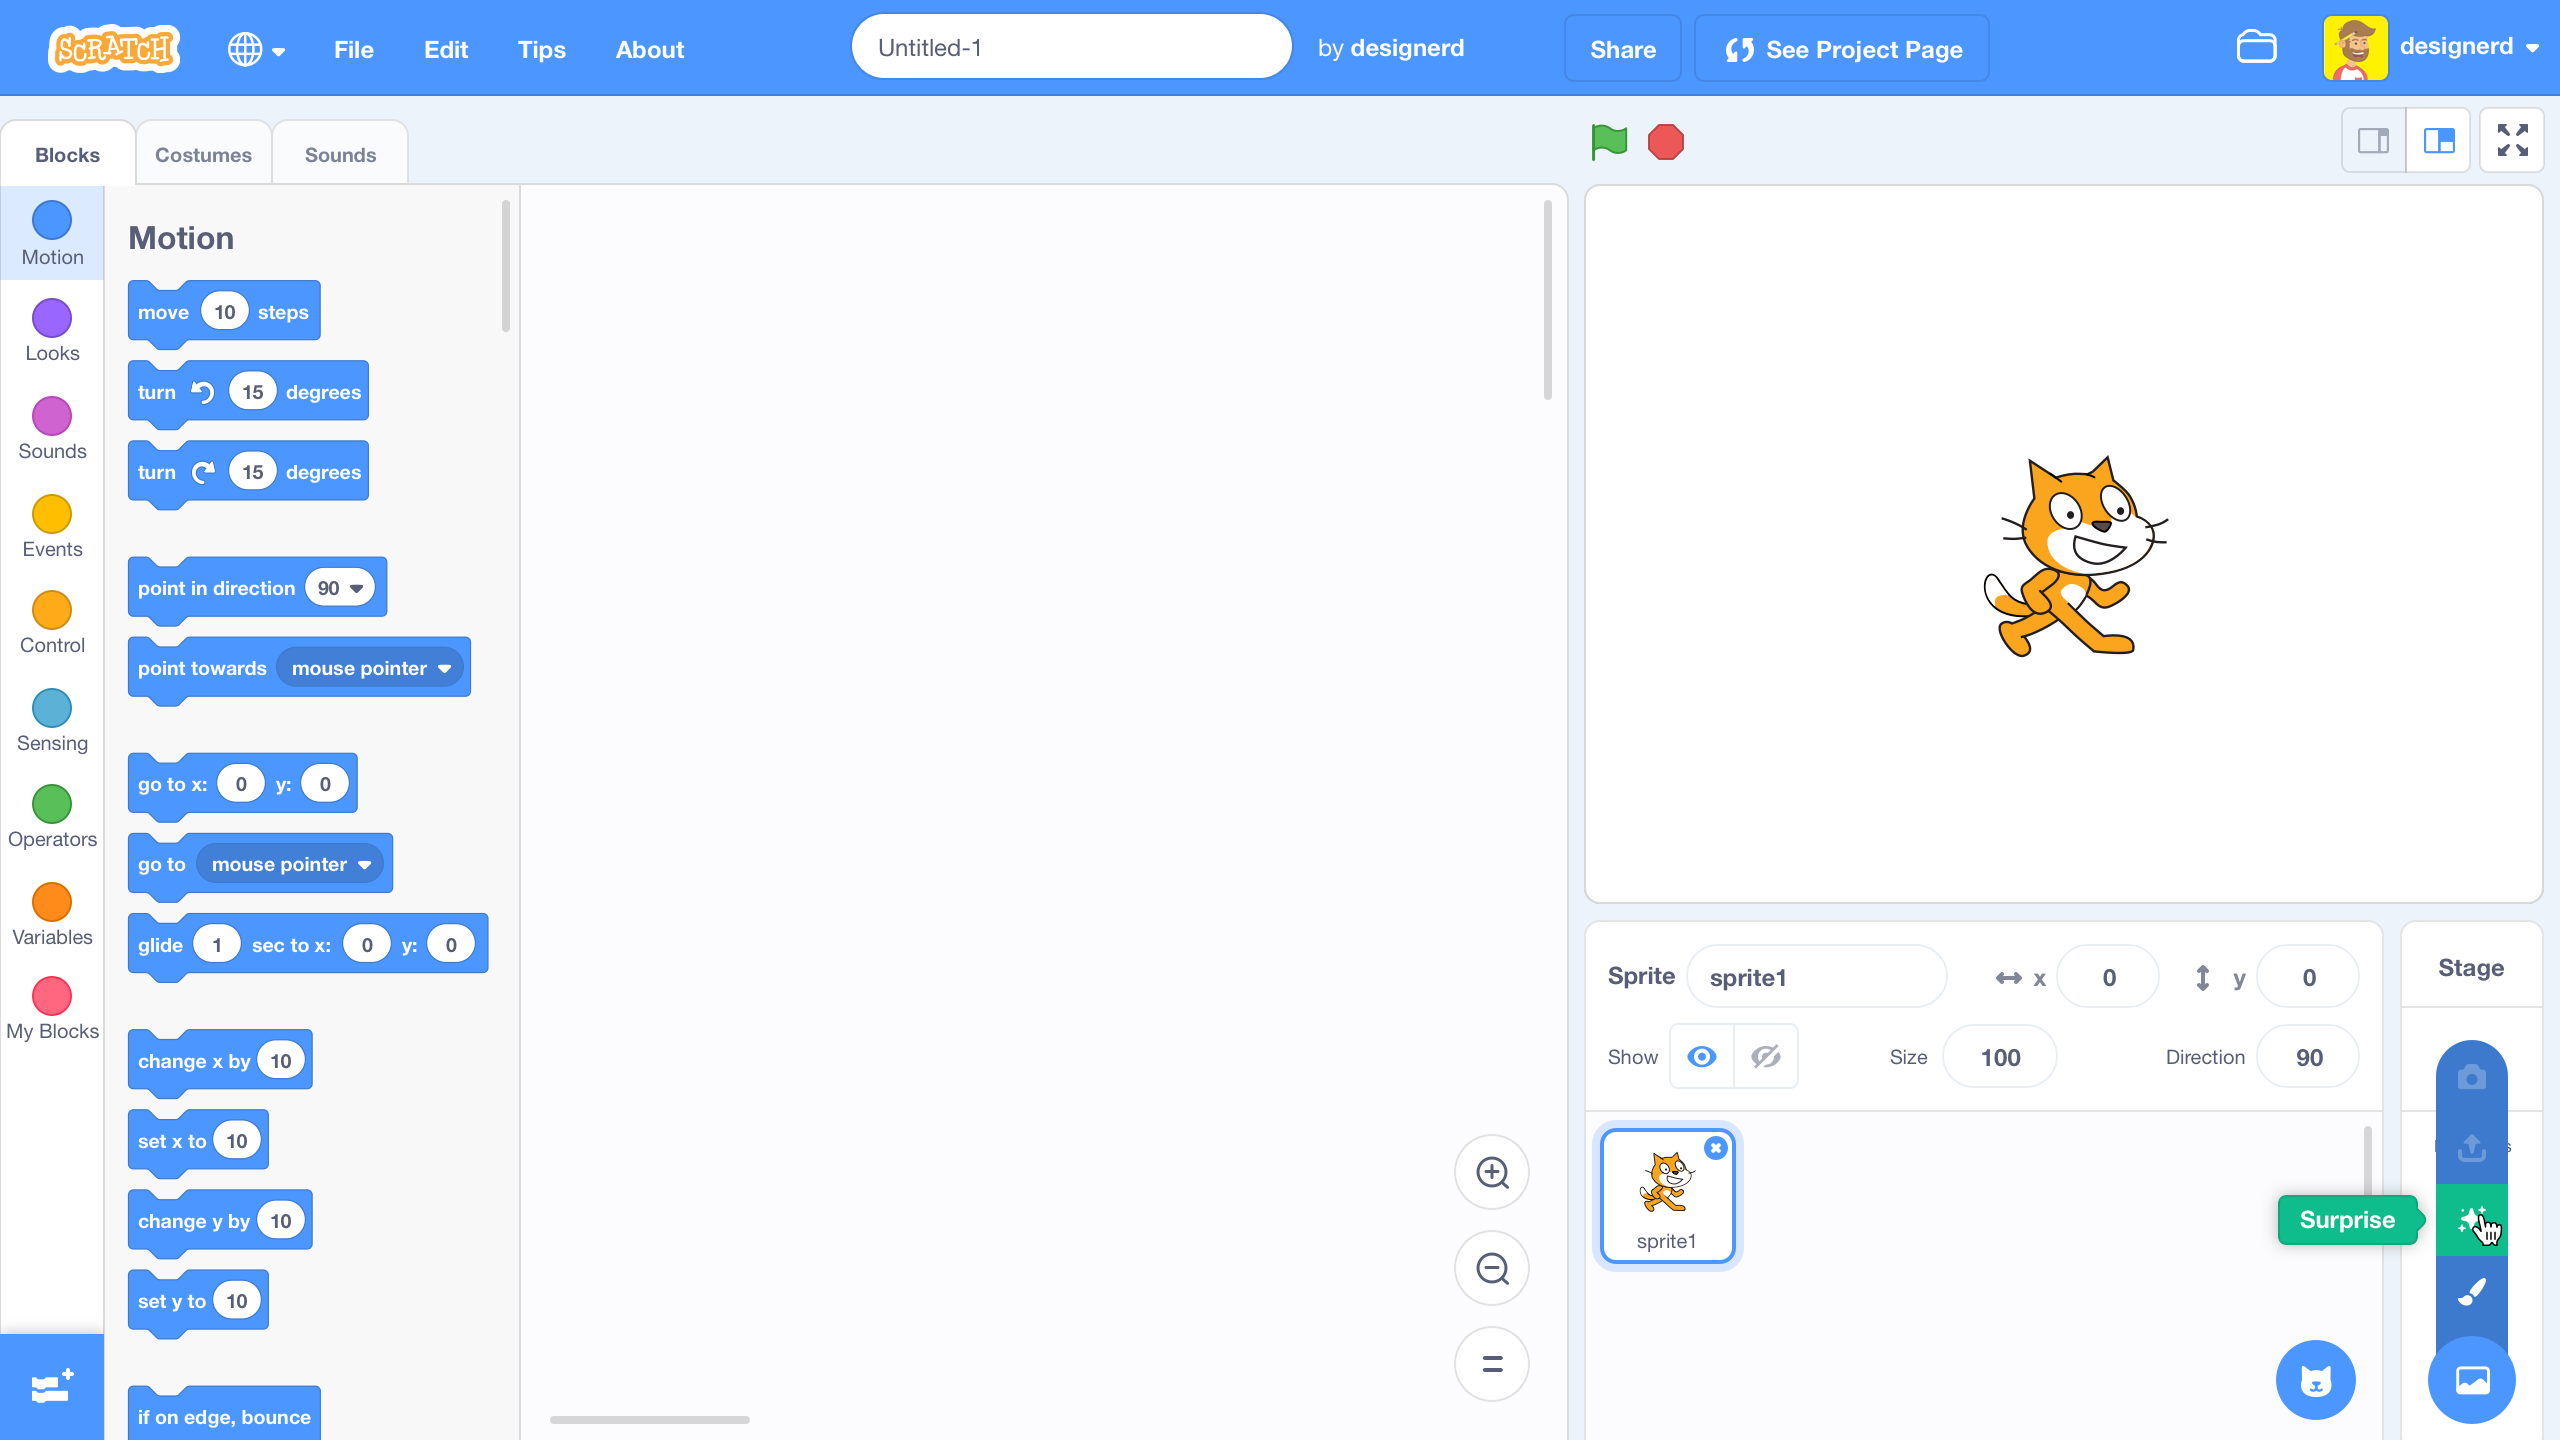Screen dimensions: 2560x1440
Task: Switch to the Sounds tab
Action: [340, 154]
